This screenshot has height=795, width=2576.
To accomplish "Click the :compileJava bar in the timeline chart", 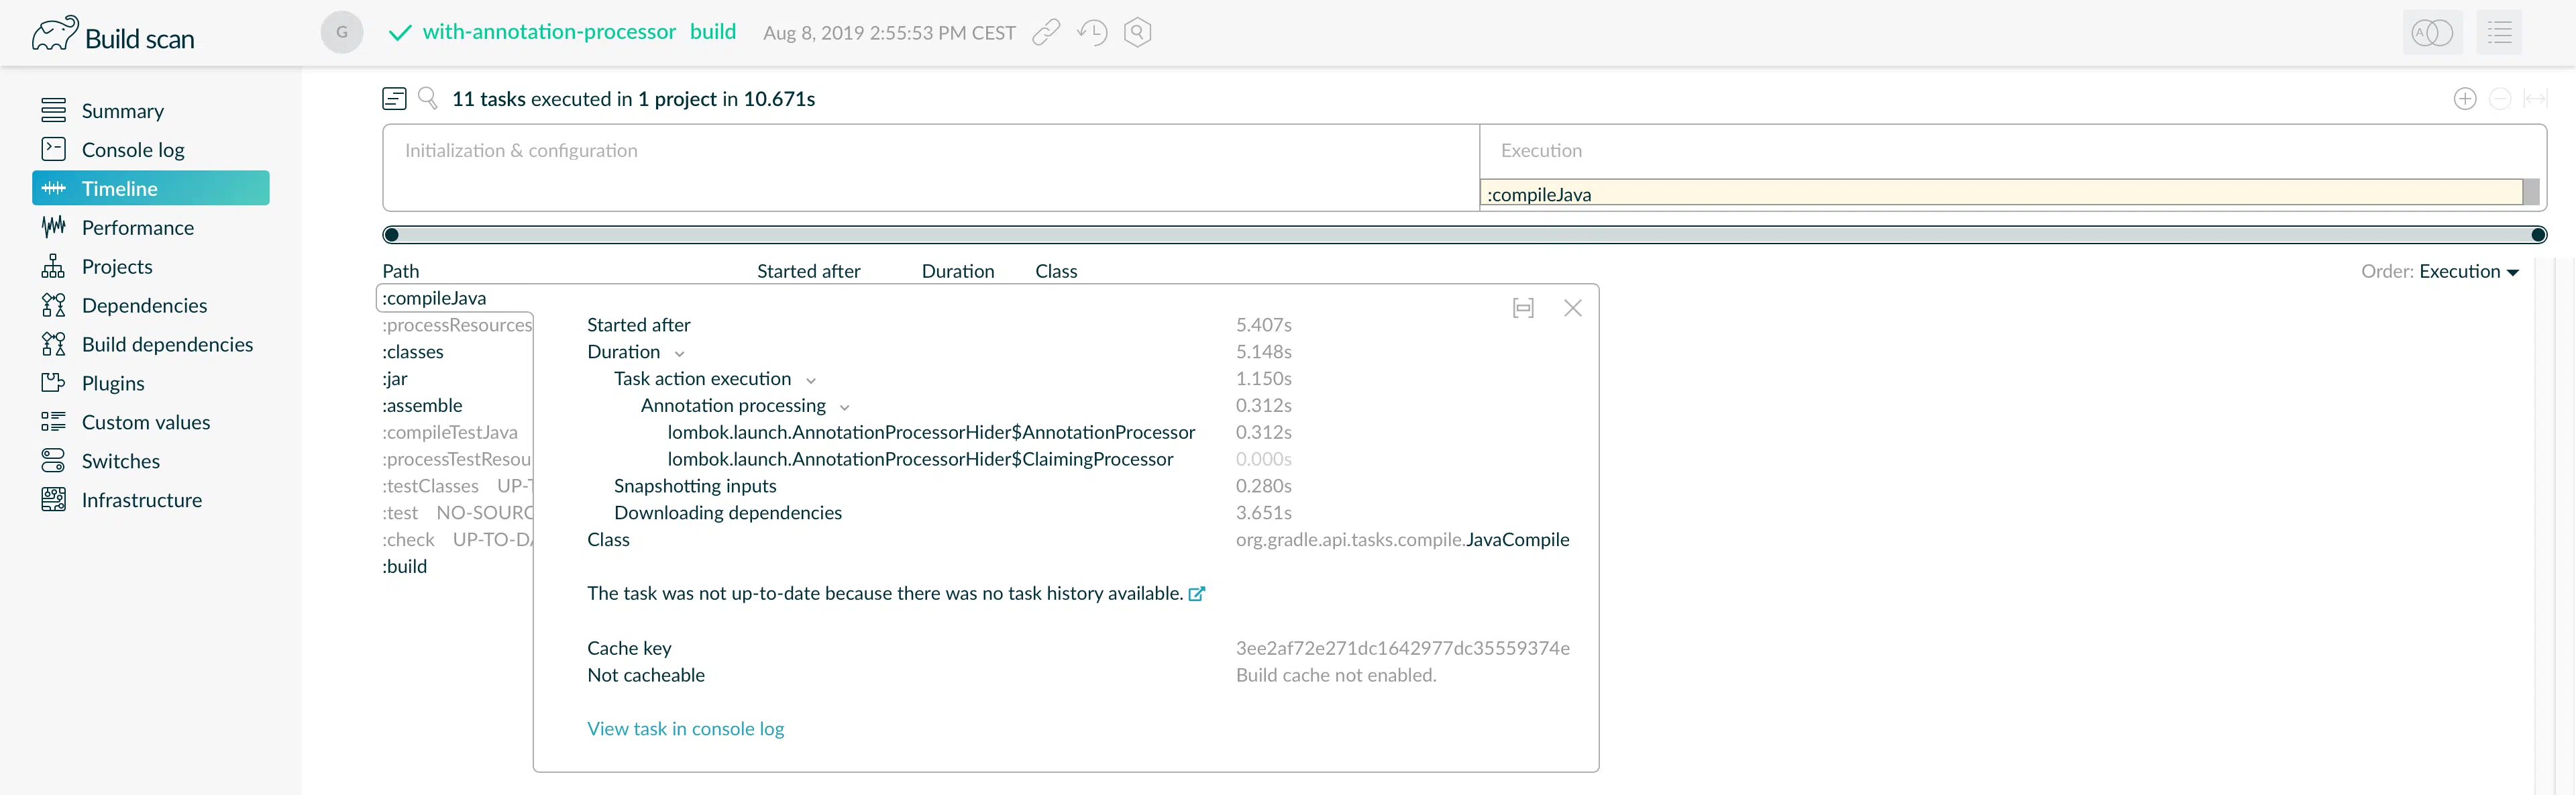I will point(2001,193).
